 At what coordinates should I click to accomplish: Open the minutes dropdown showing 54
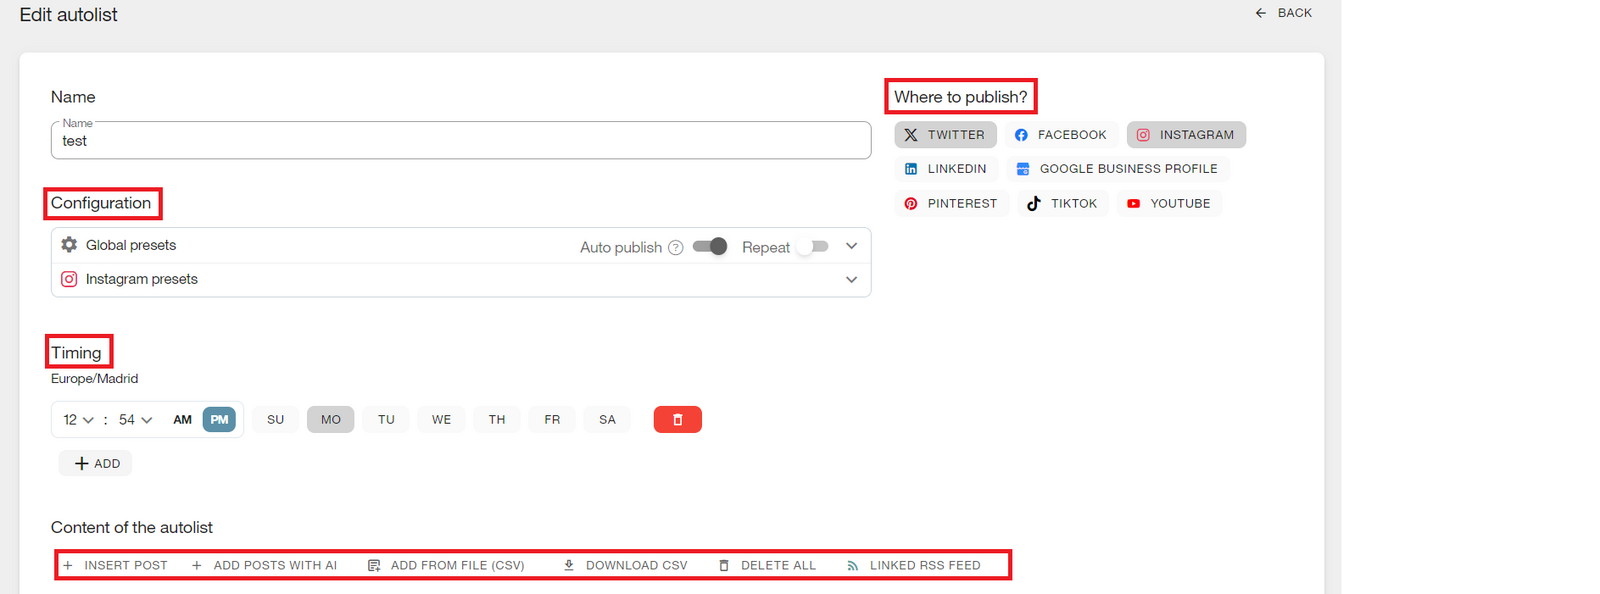[135, 420]
